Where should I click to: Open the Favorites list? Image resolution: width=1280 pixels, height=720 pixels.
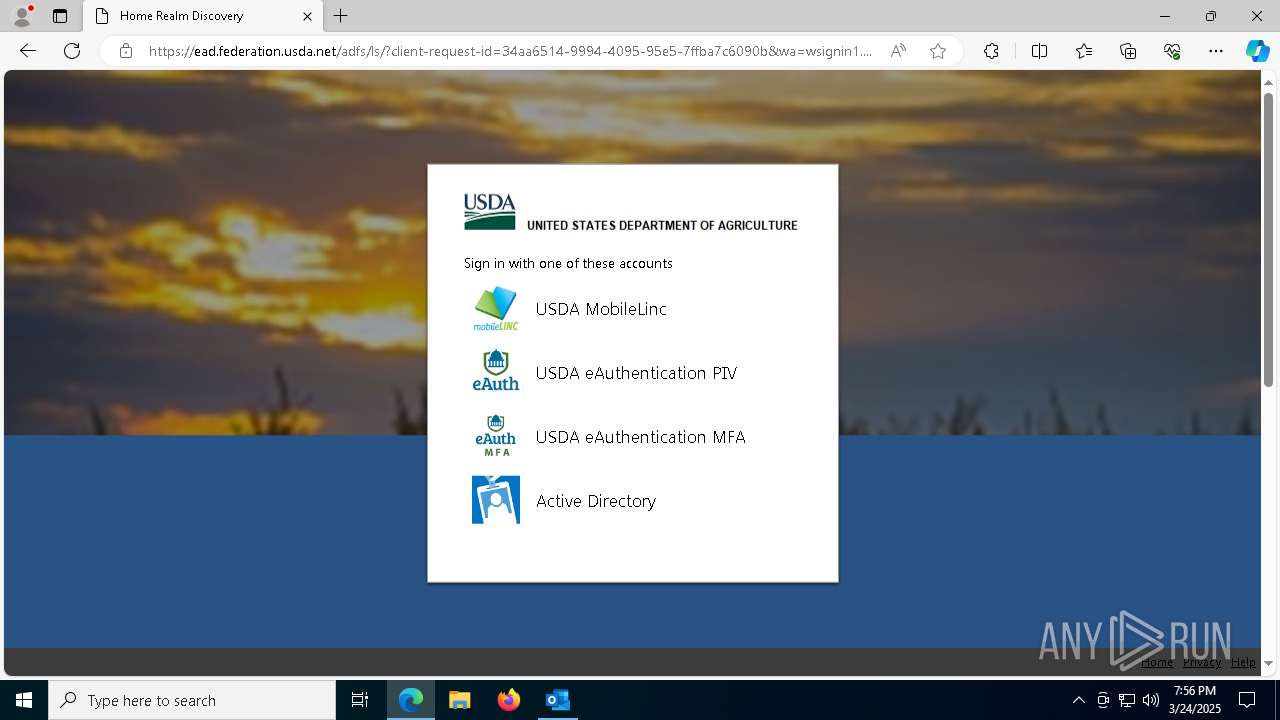pos(1084,51)
